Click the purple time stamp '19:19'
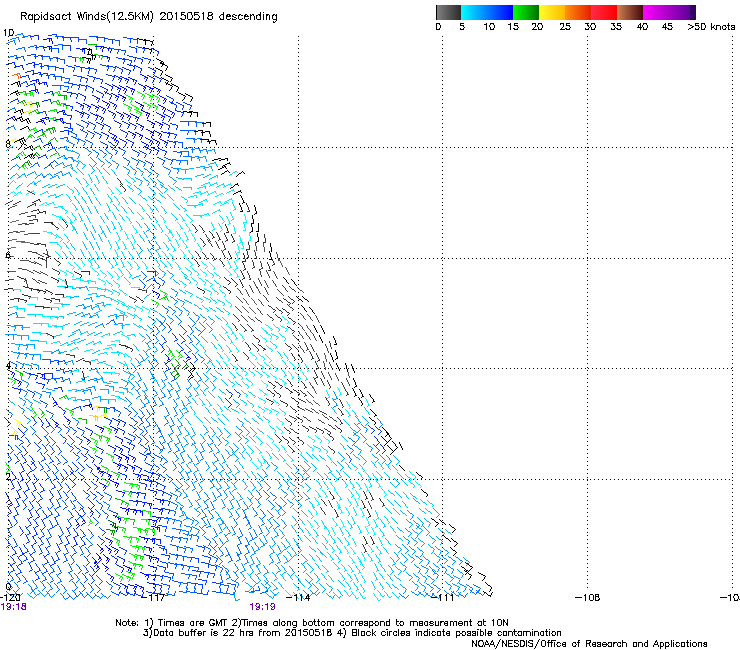Viewport: 740px width, 650px height. pos(262,607)
